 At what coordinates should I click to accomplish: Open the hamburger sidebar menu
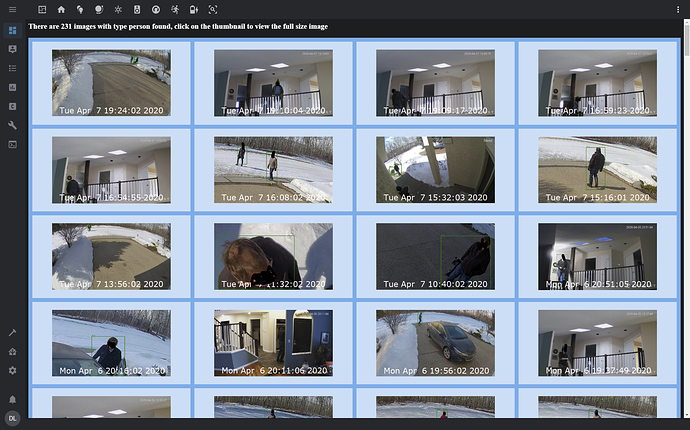coord(12,10)
